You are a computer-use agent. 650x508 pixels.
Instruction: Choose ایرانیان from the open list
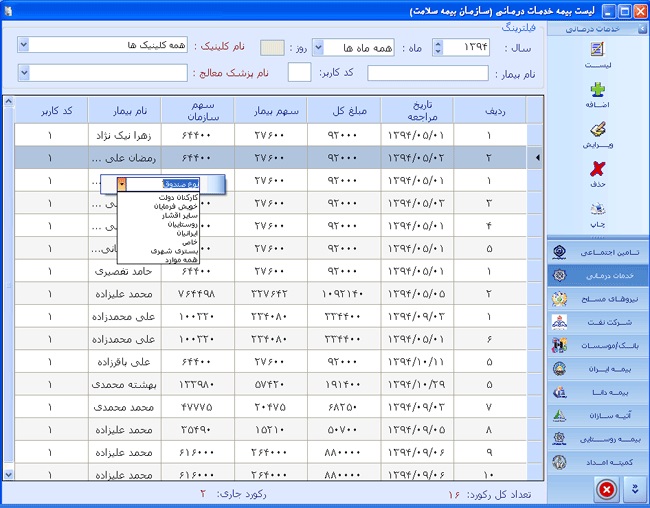point(187,233)
